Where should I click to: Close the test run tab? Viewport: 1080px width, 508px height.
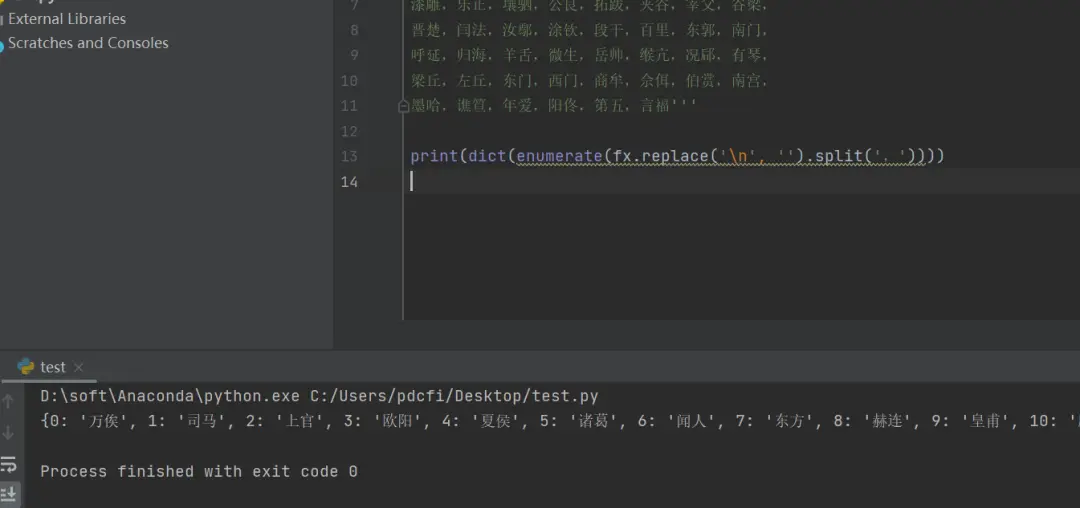coord(79,368)
